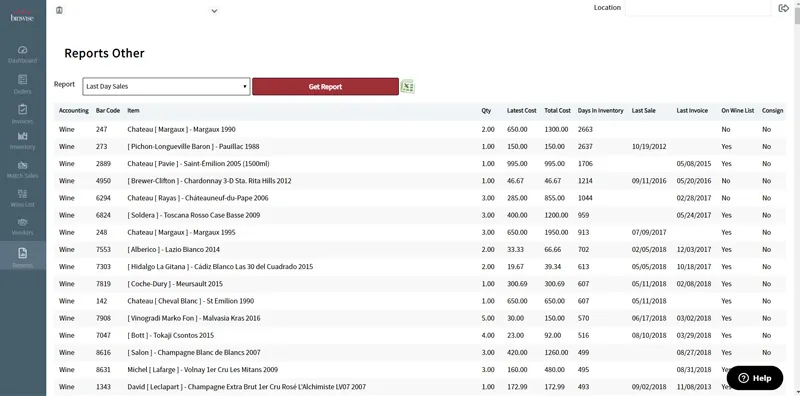Select Hidalgo La Gitana Cádiz Blanco item
Viewport: 800px width, 396px height.
(220, 266)
